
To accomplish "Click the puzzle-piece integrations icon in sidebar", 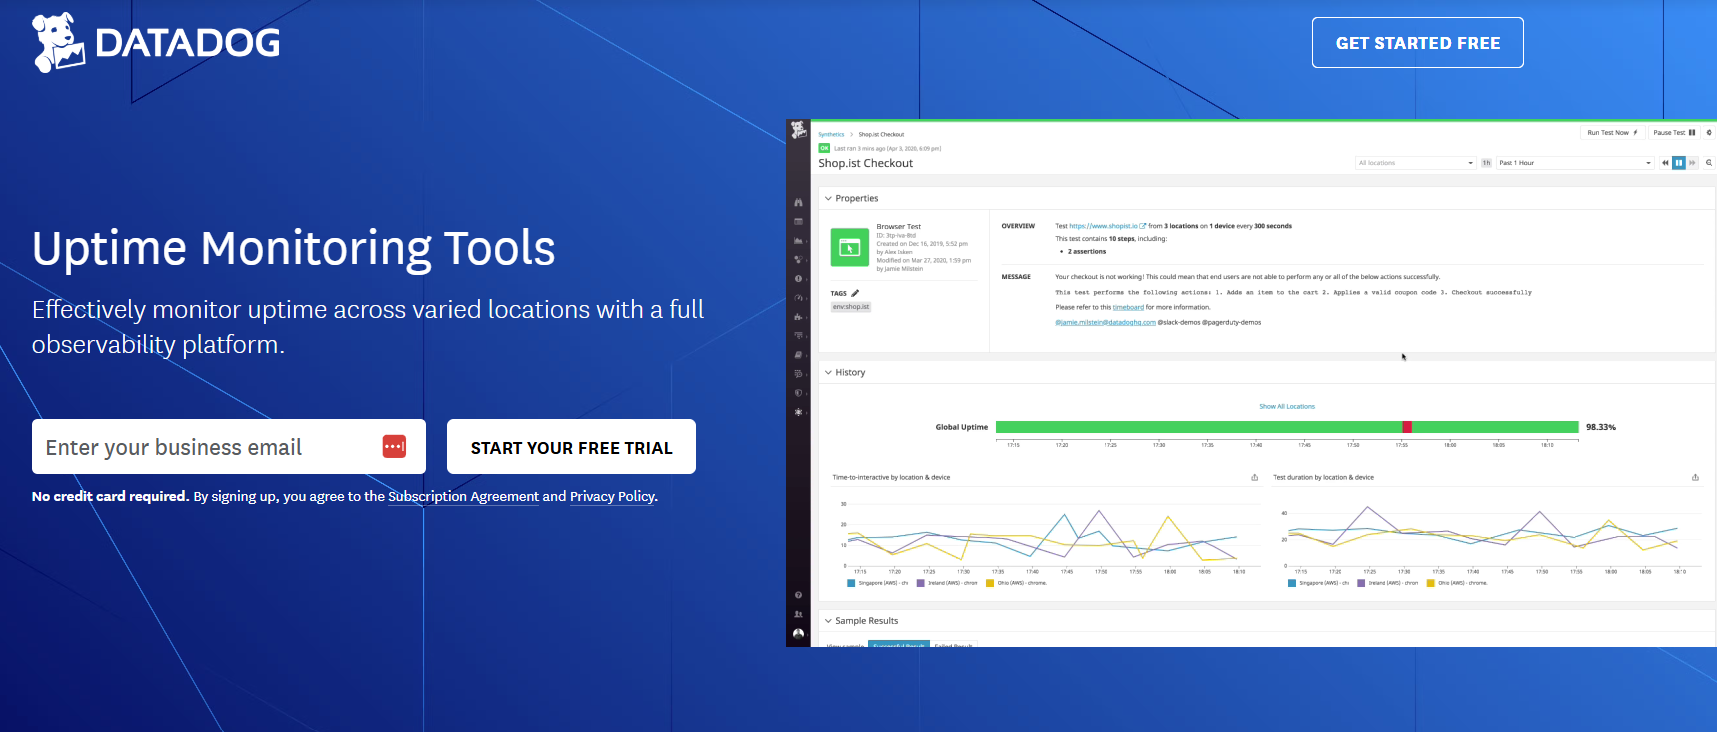I will pyautogui.click(x=798, y=317).
